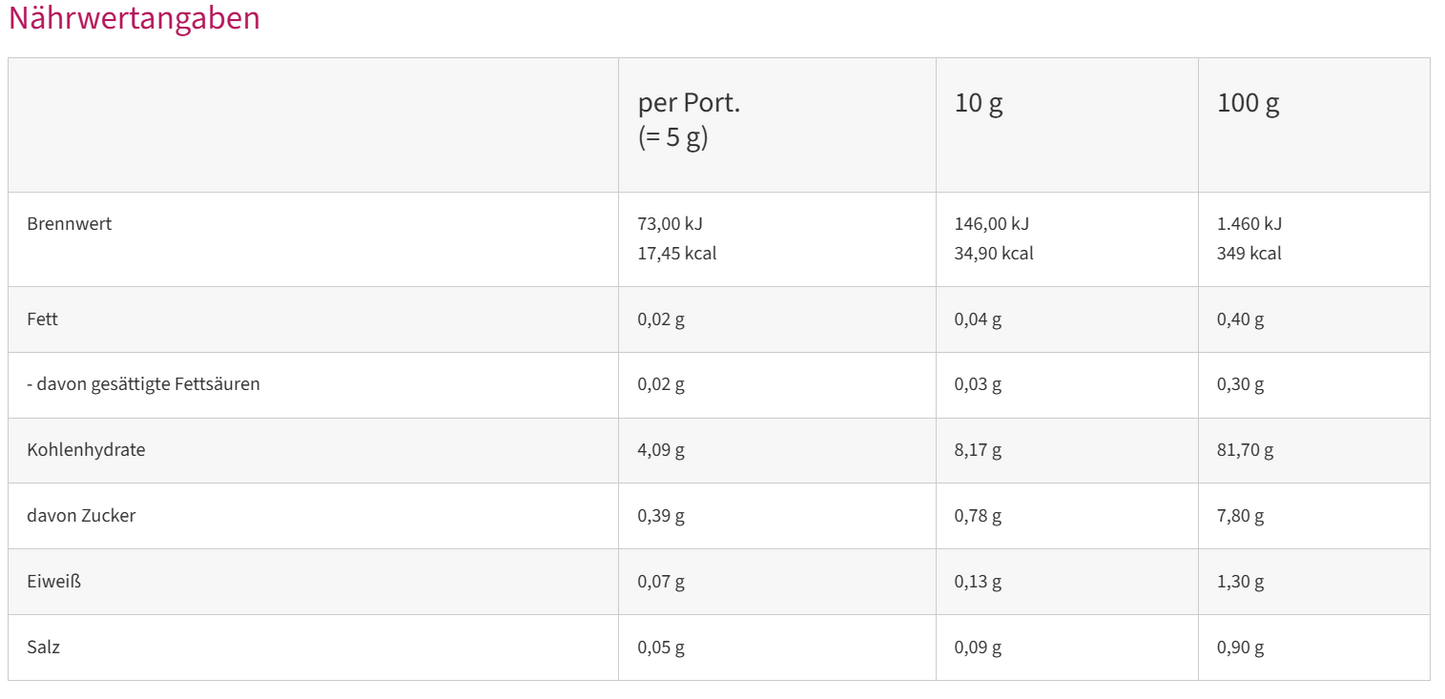Click the 1,30 g protein value
The width and height of the screenshot is (1445, 699).
point(1240,581)
